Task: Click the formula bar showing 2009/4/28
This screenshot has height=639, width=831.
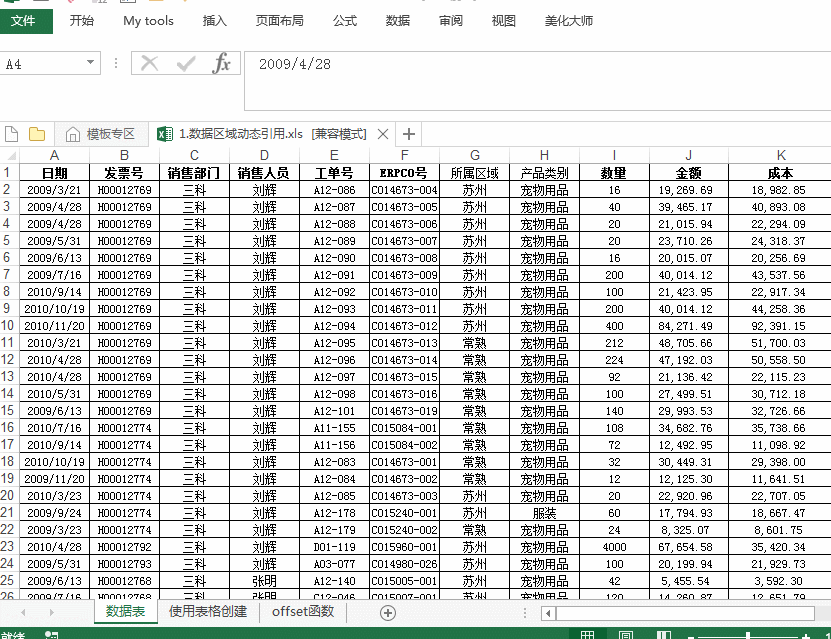Action: 537,81
